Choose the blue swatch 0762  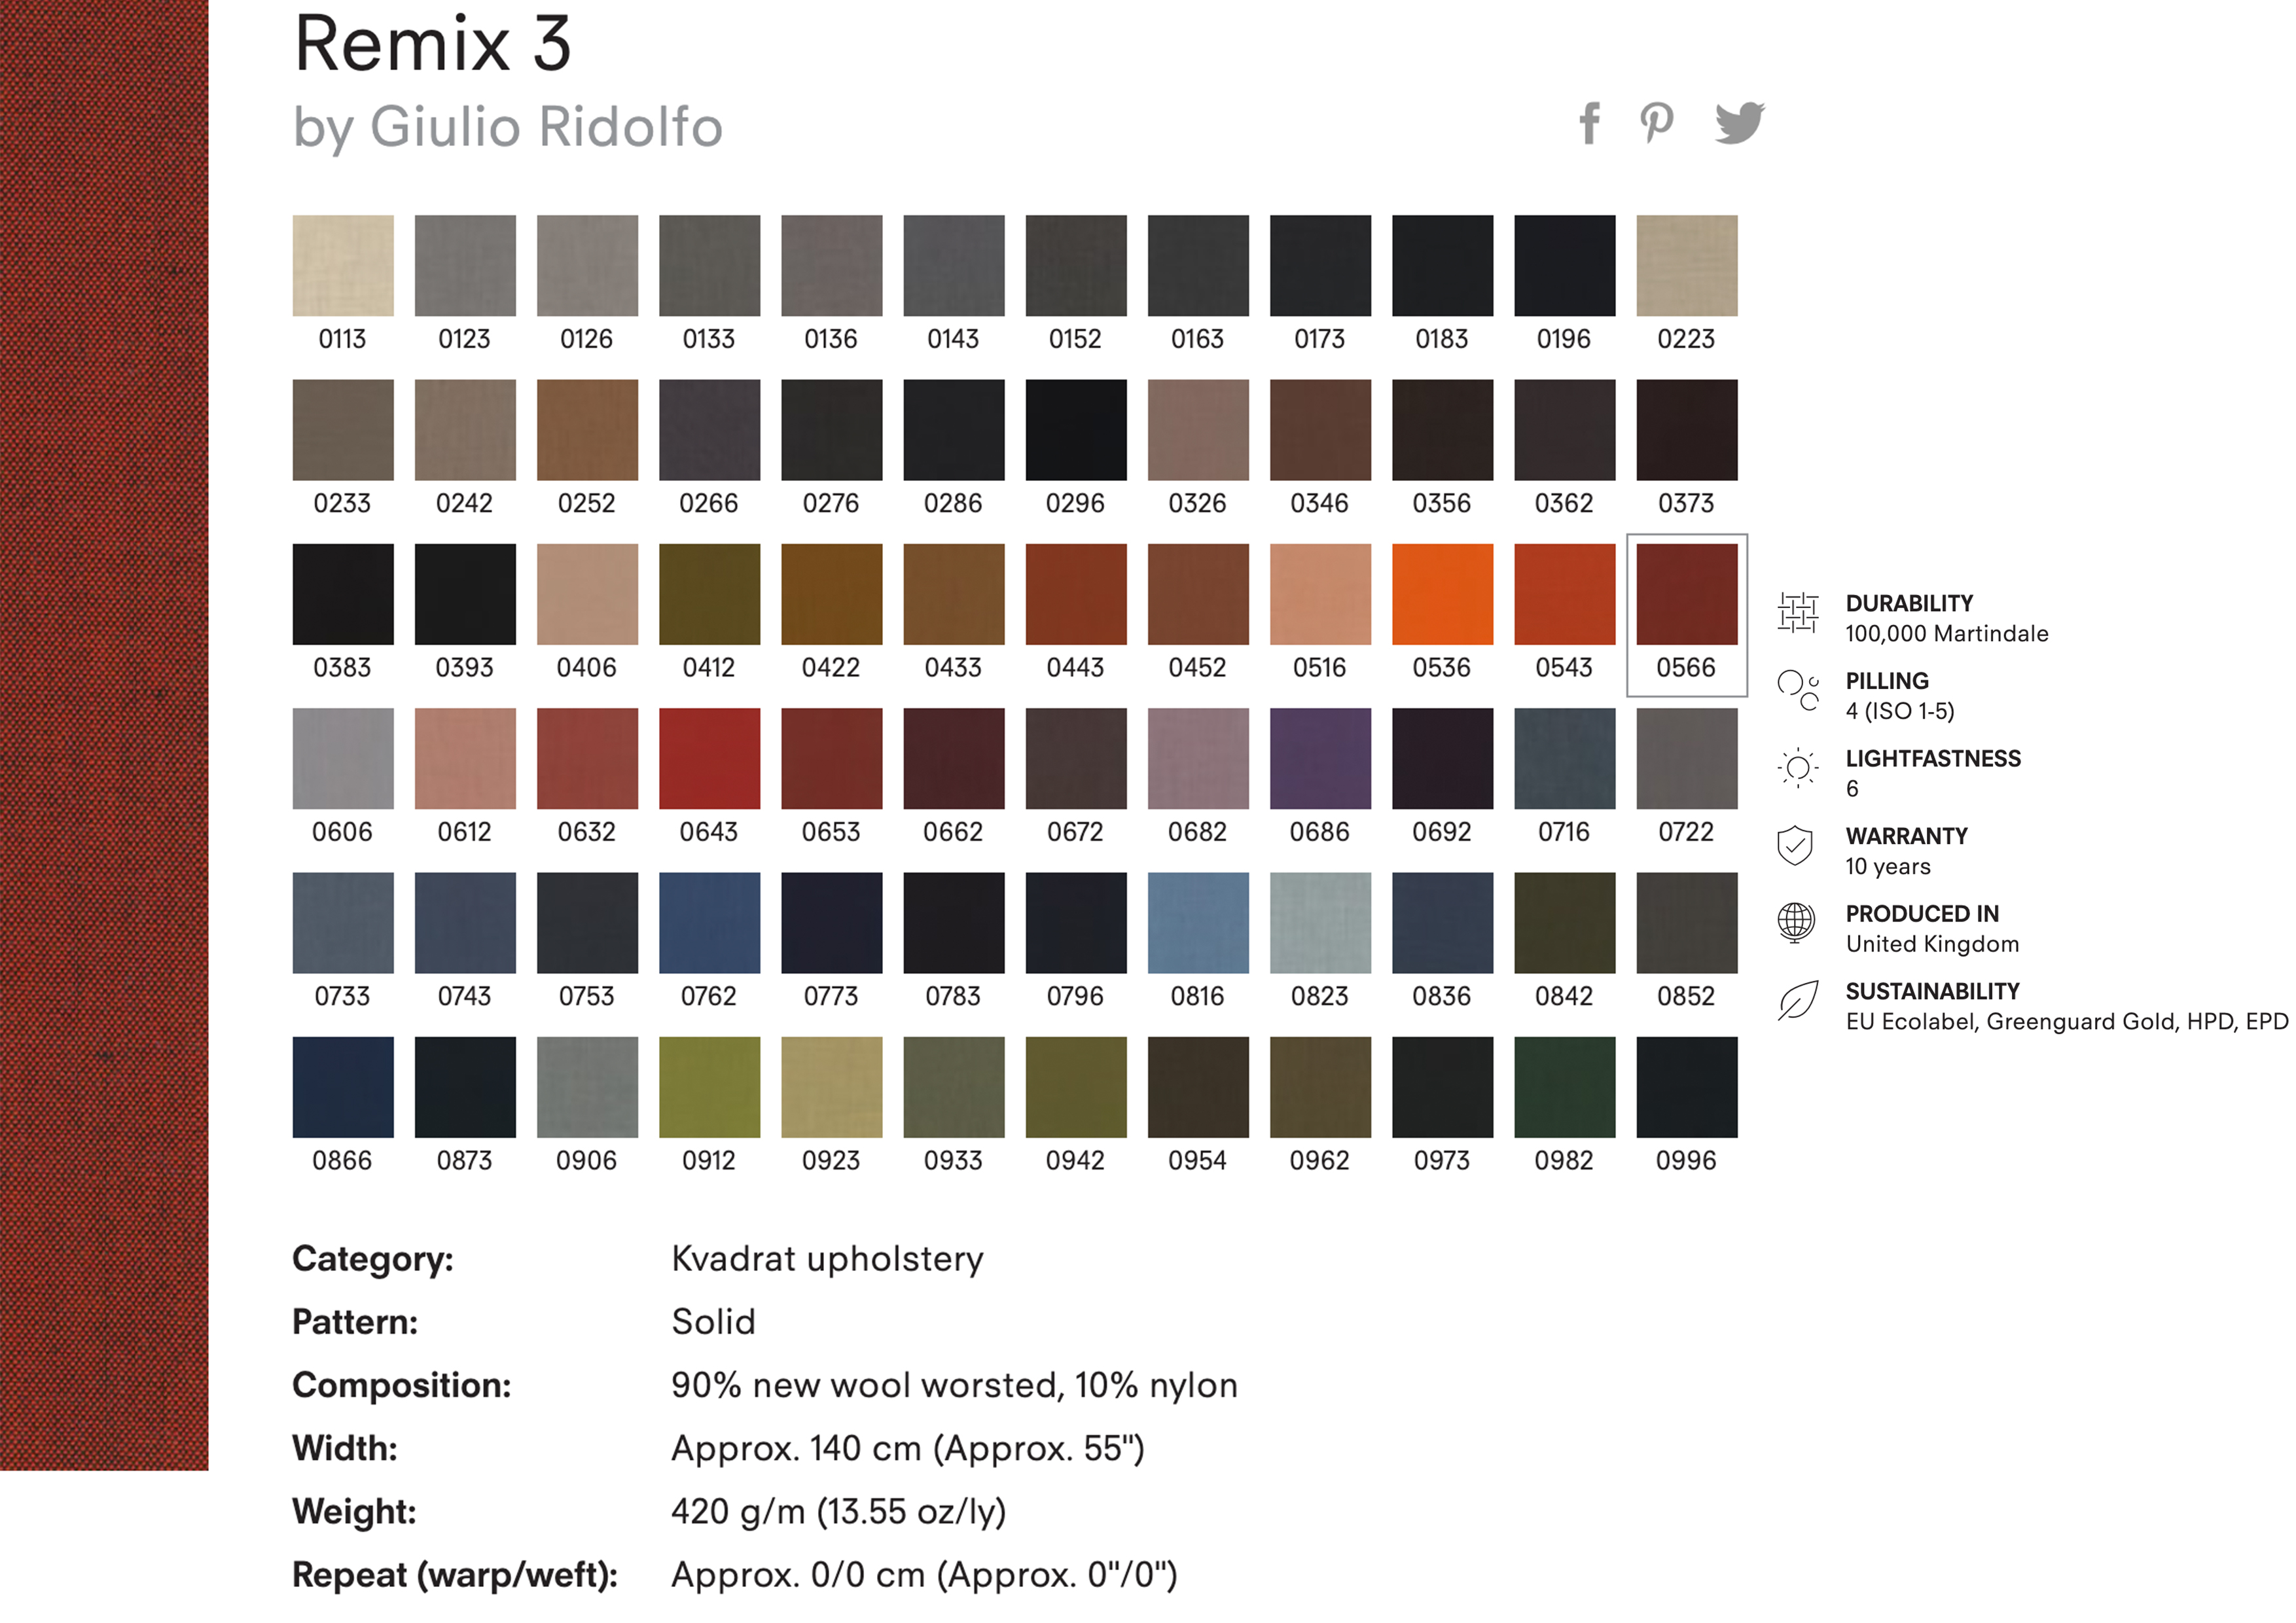(709, 923)
